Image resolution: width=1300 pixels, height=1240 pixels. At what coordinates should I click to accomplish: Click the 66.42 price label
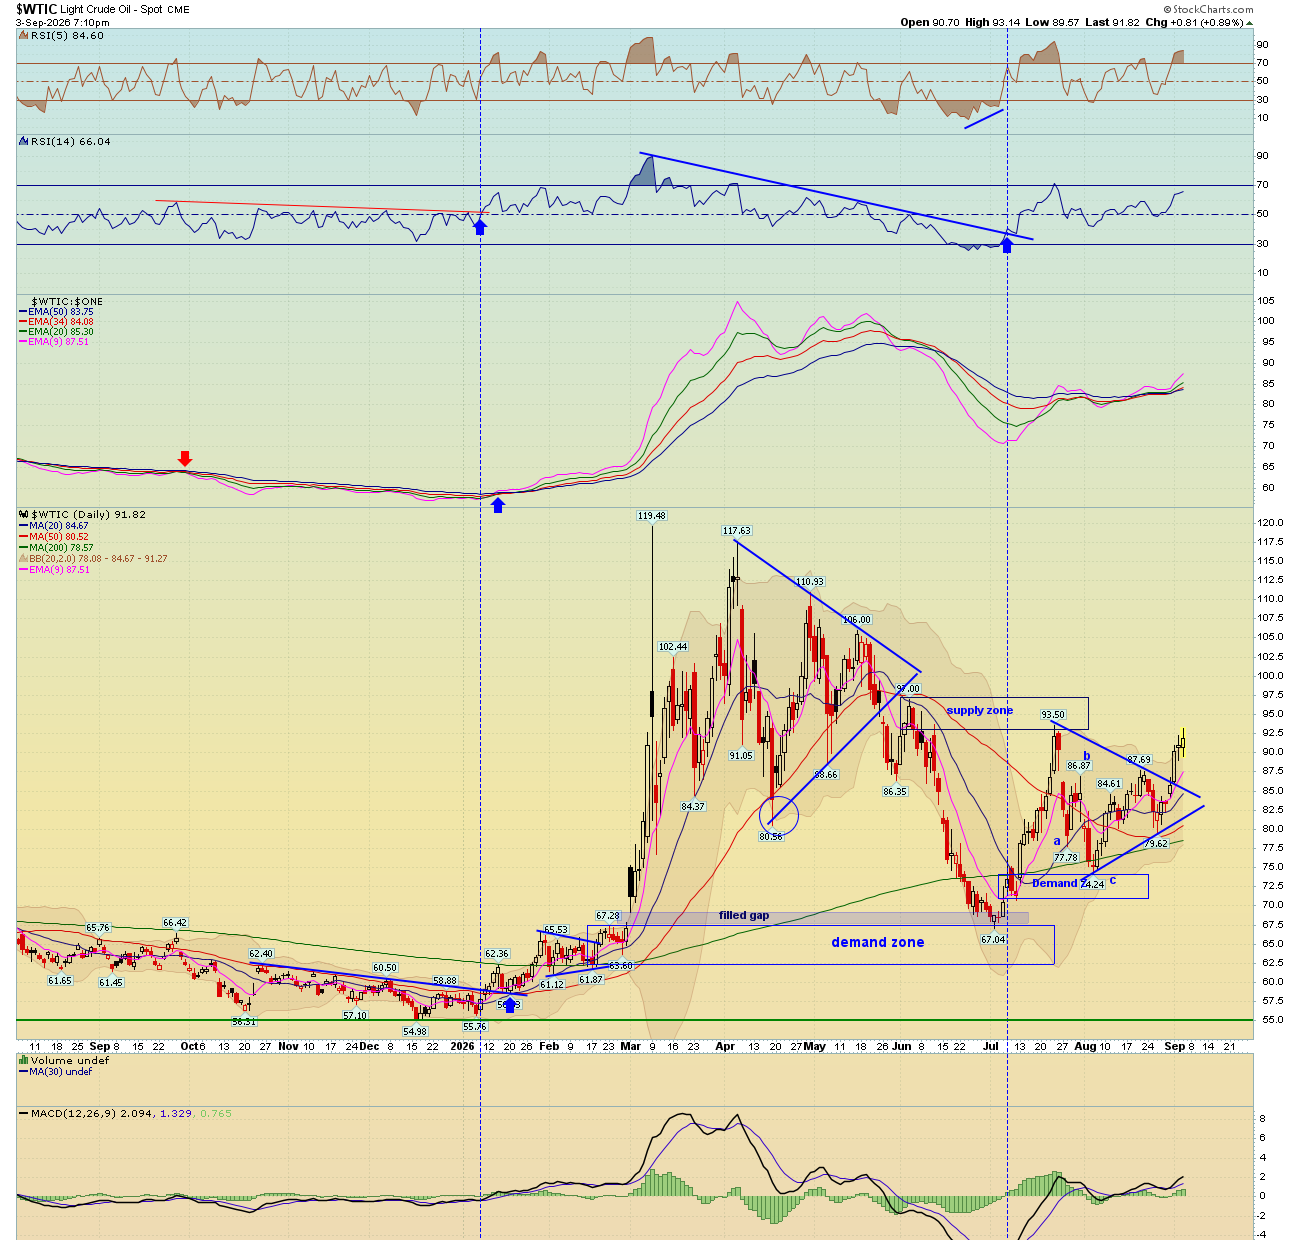coord(175,923)
